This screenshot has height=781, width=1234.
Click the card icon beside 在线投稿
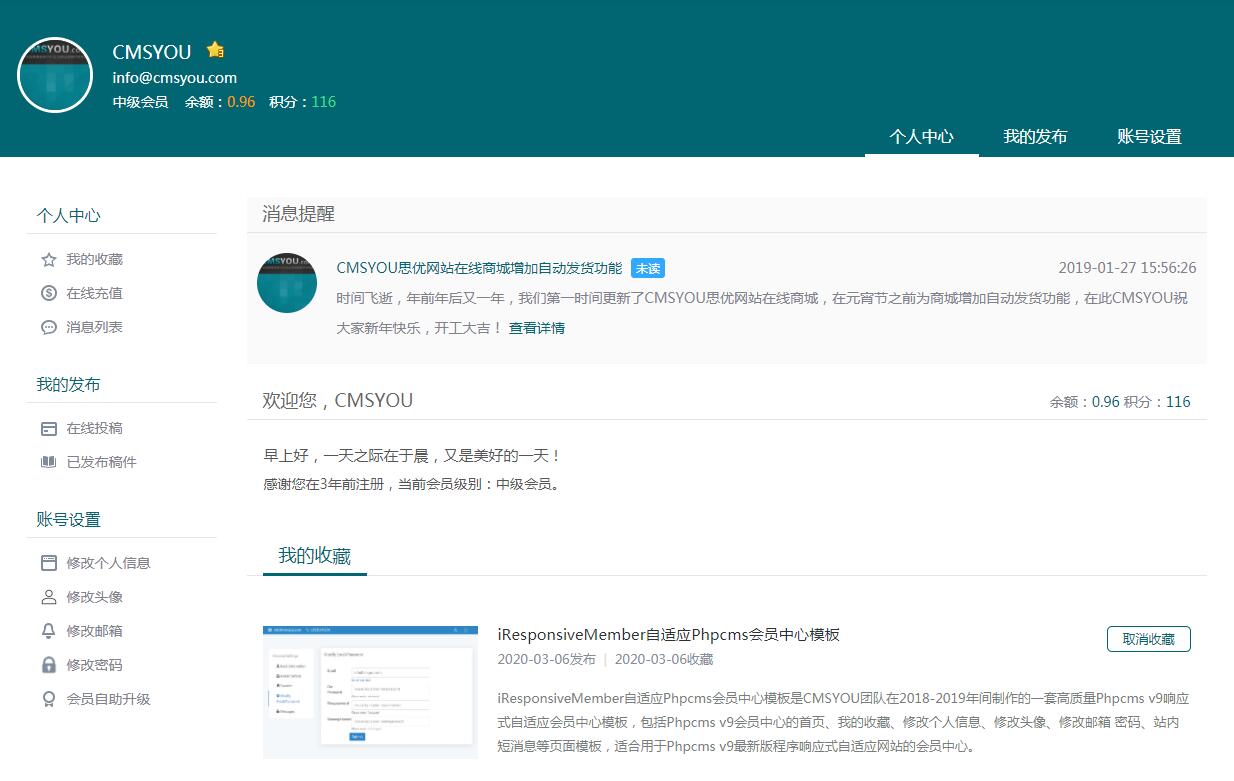[49, 429]
